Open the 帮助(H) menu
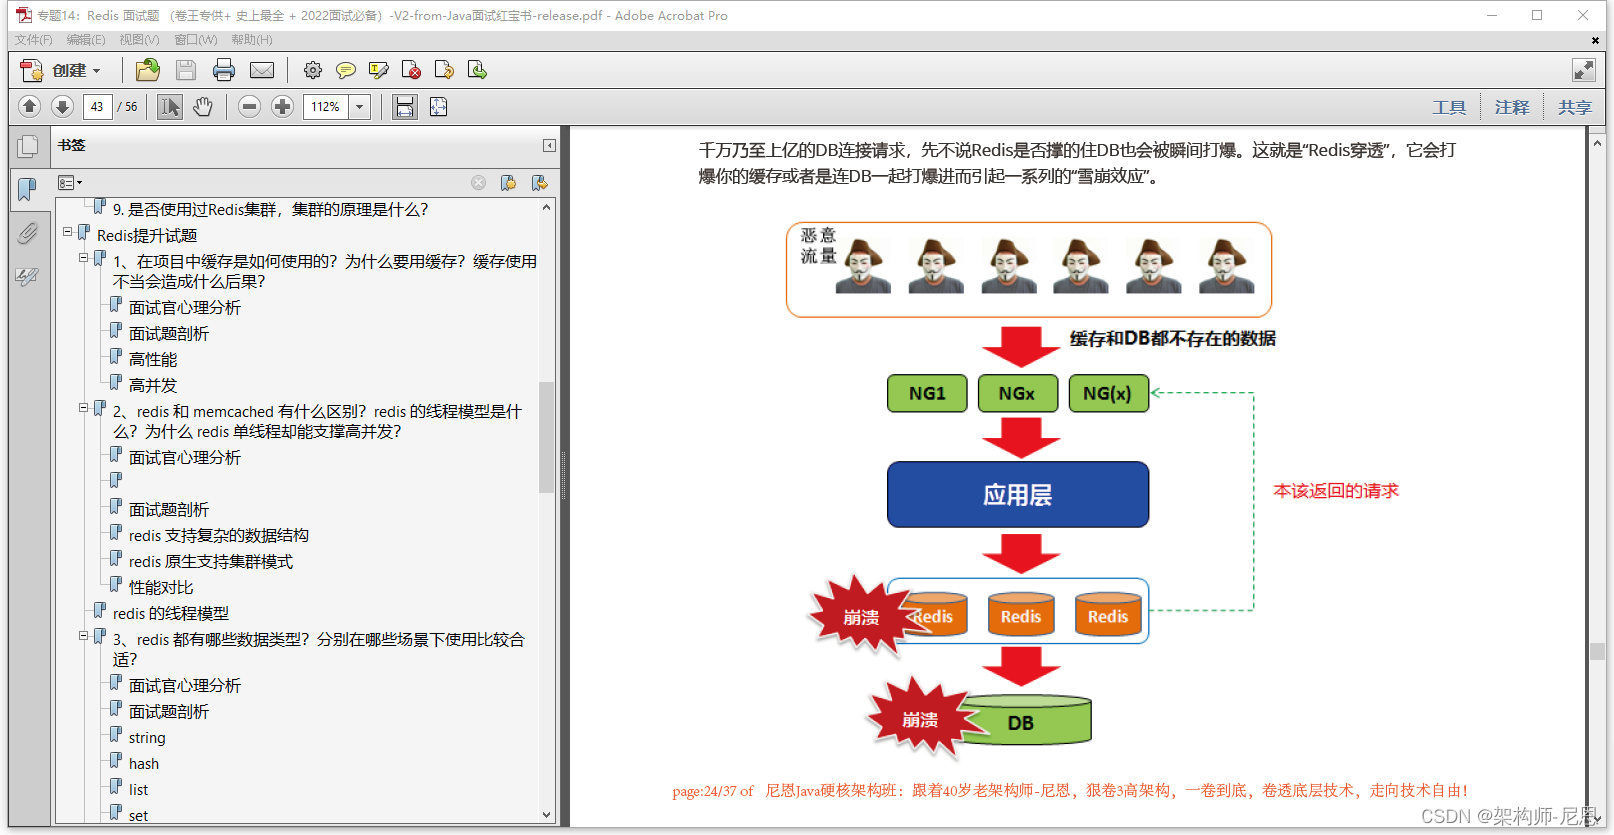Screen dimensions: 1614x835 [251, 40]
